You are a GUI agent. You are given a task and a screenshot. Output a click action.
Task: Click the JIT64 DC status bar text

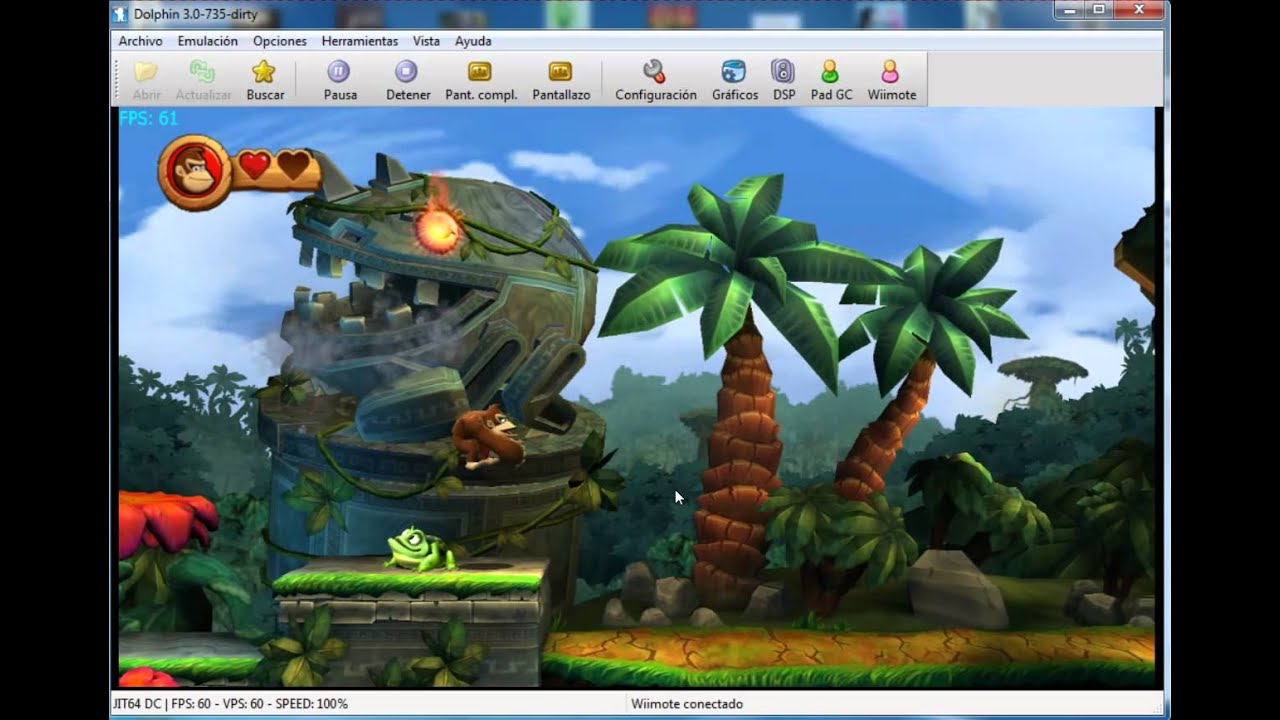click(231, 704)
